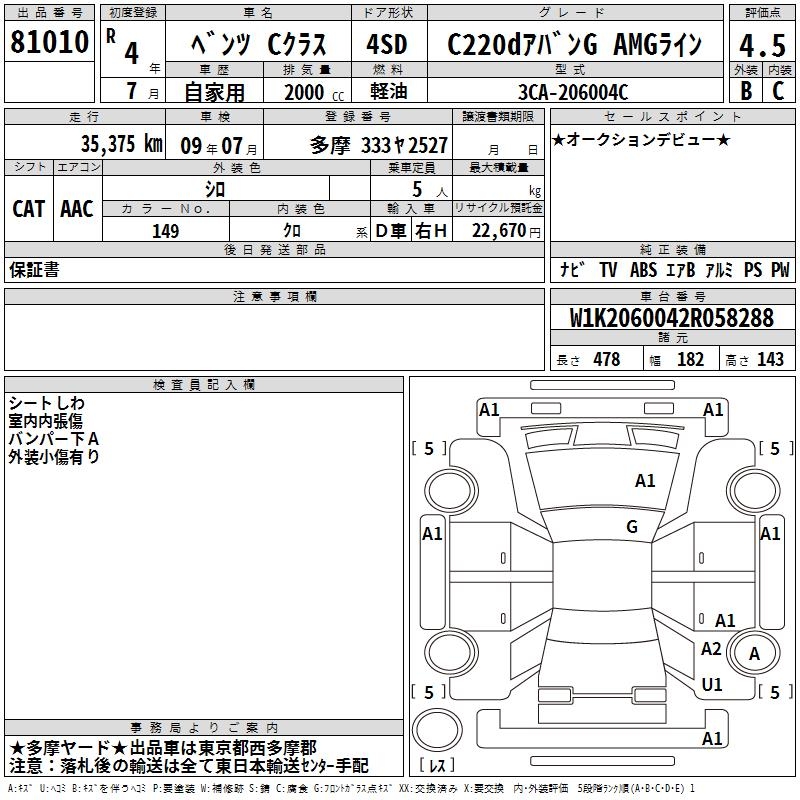Click the interior color クロ
The height and width of the screenshot is (800, 800).
pos(292,231)
